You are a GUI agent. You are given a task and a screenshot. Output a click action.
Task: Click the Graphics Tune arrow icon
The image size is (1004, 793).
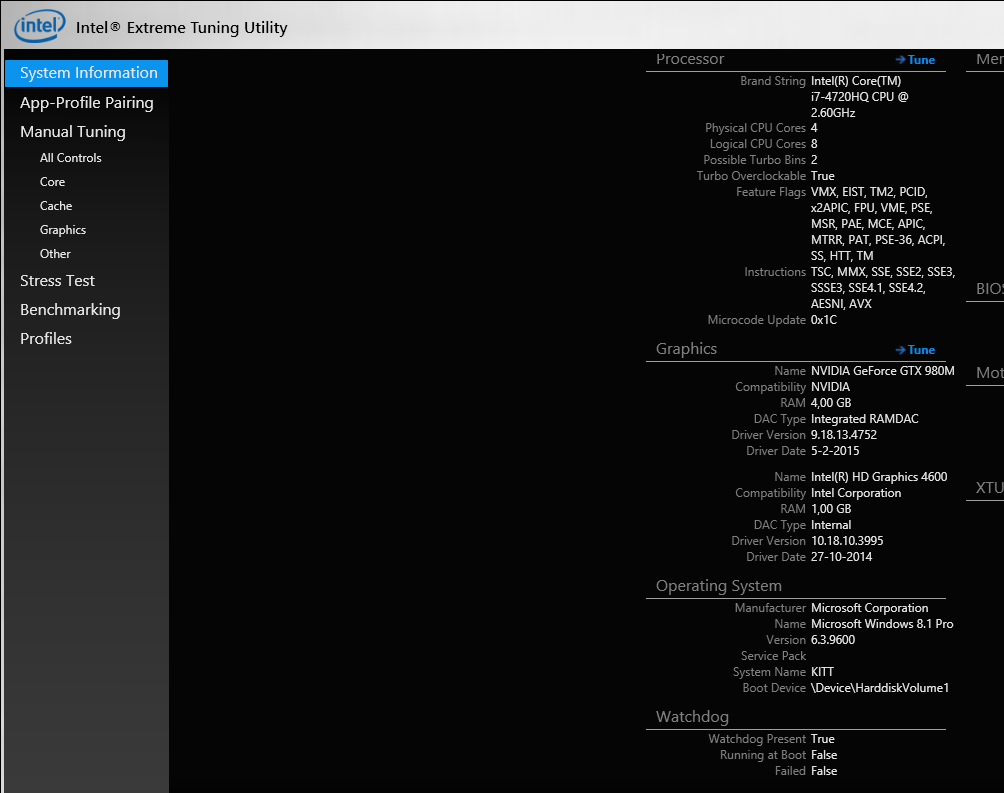[x=900, y=350]
